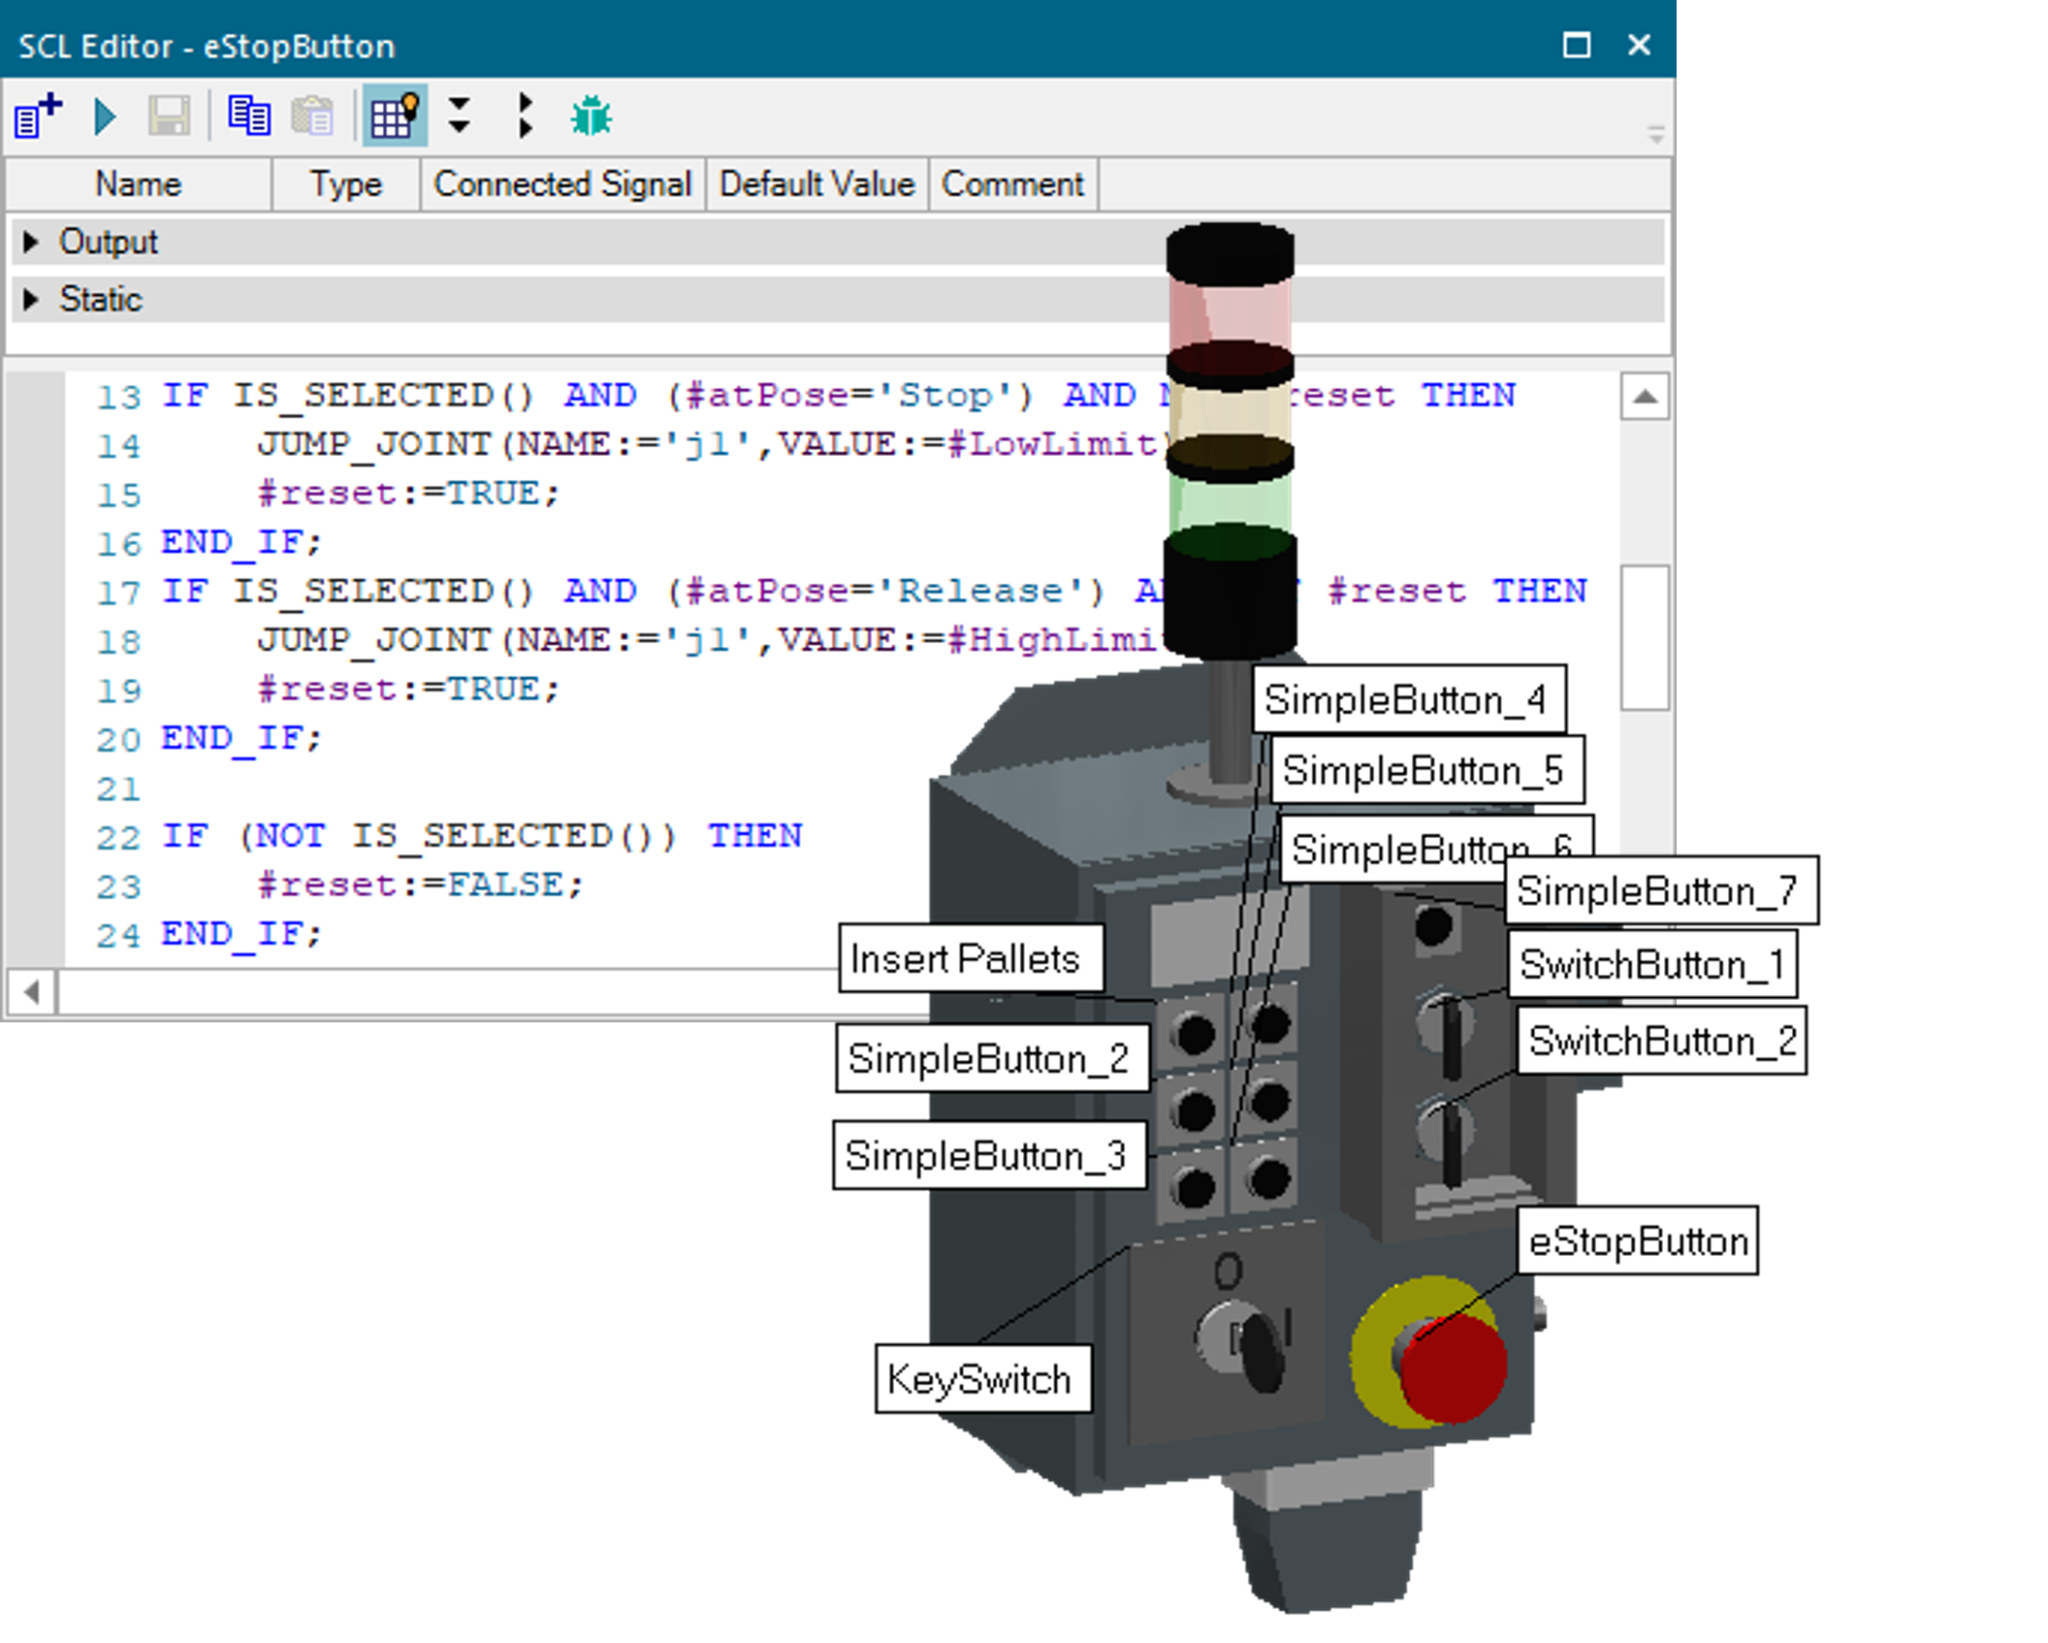2048x1643 pixels.
Task: Open the script debugger
Action: pos(592,117)
